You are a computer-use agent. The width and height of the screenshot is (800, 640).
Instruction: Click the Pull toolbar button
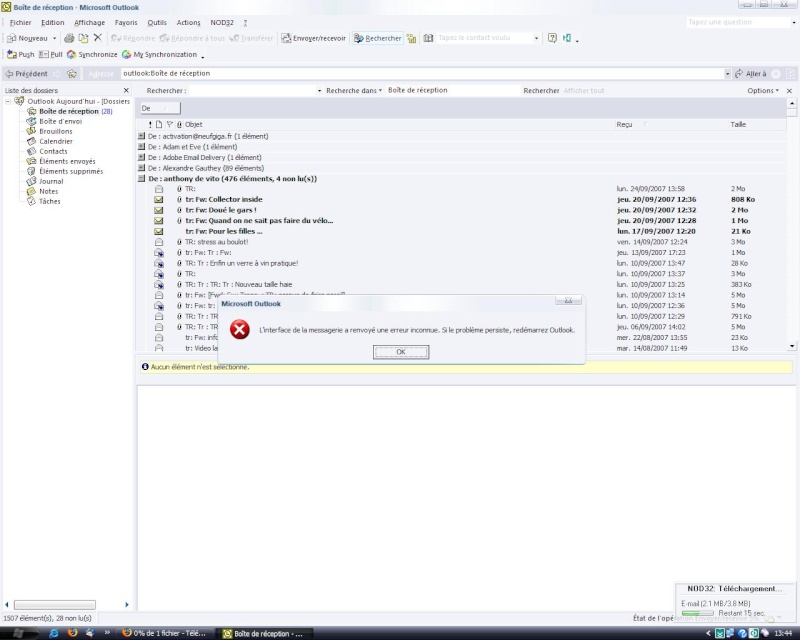[x=51, y=55]
